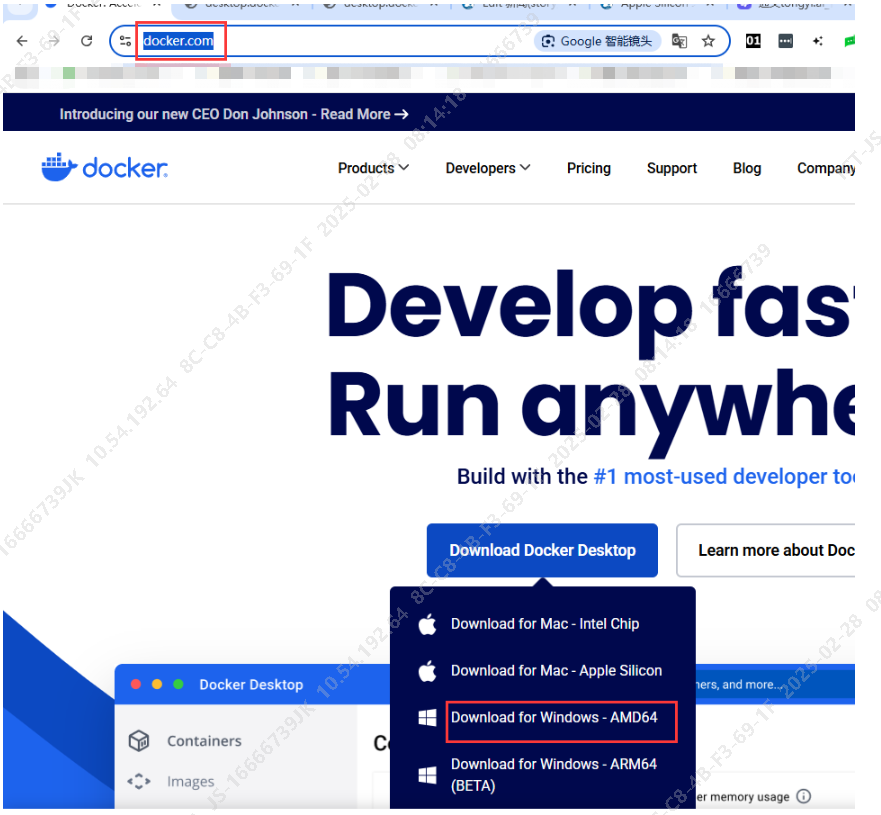Open site information icon in address bar
This screenshot has width=881, height=815.
coord(125,41)
